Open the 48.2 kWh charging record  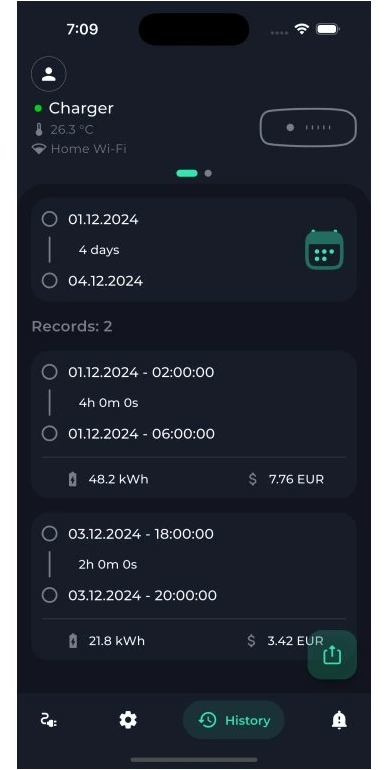194,425
